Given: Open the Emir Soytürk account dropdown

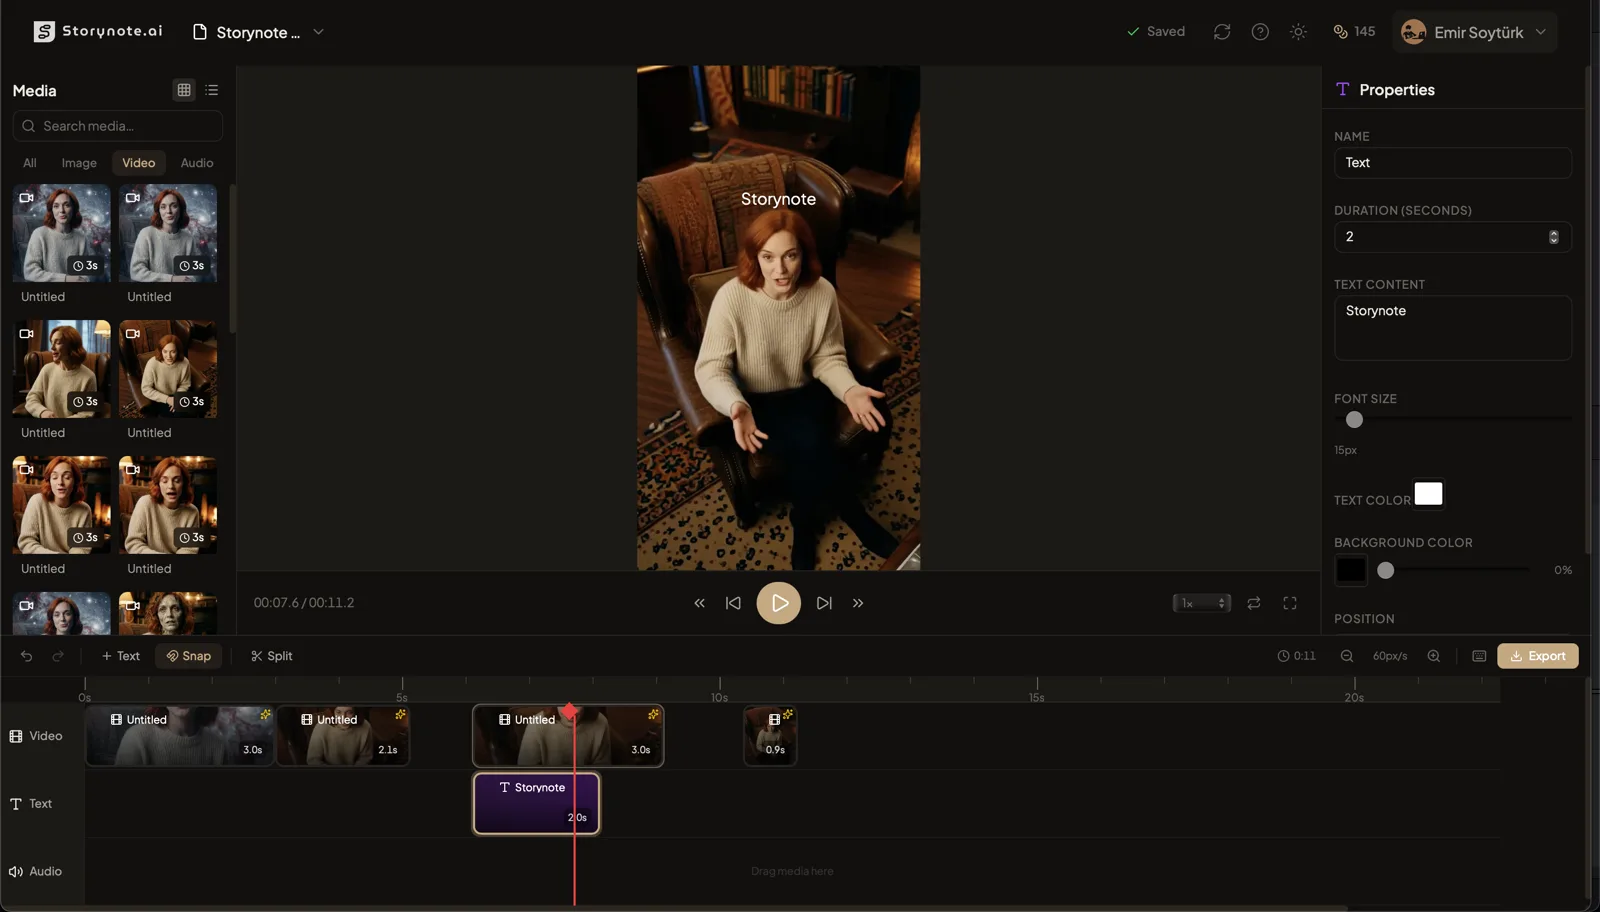Looking at the screenshot, I should click(x=1474, y=31).
